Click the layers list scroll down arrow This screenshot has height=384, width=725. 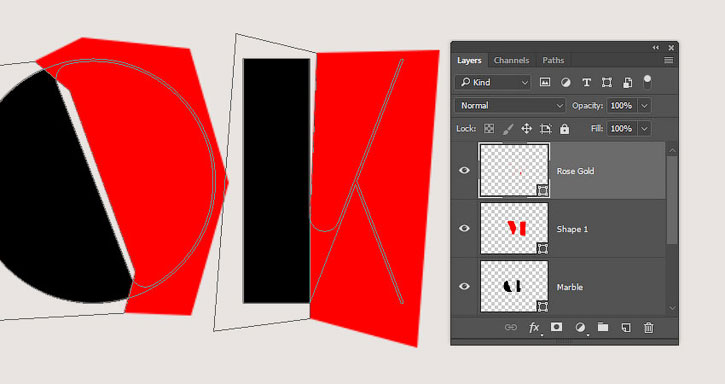coord(672,308)
